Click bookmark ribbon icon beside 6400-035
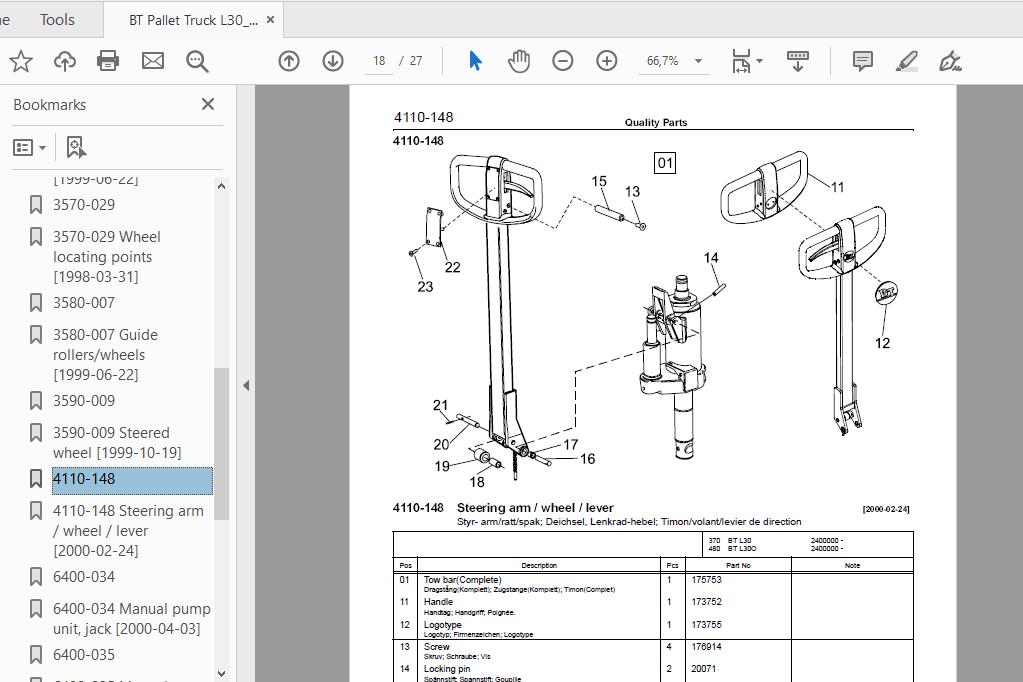Image resolution: width=1023 pixels, height=682 pixels. click(x=36, y=655)
